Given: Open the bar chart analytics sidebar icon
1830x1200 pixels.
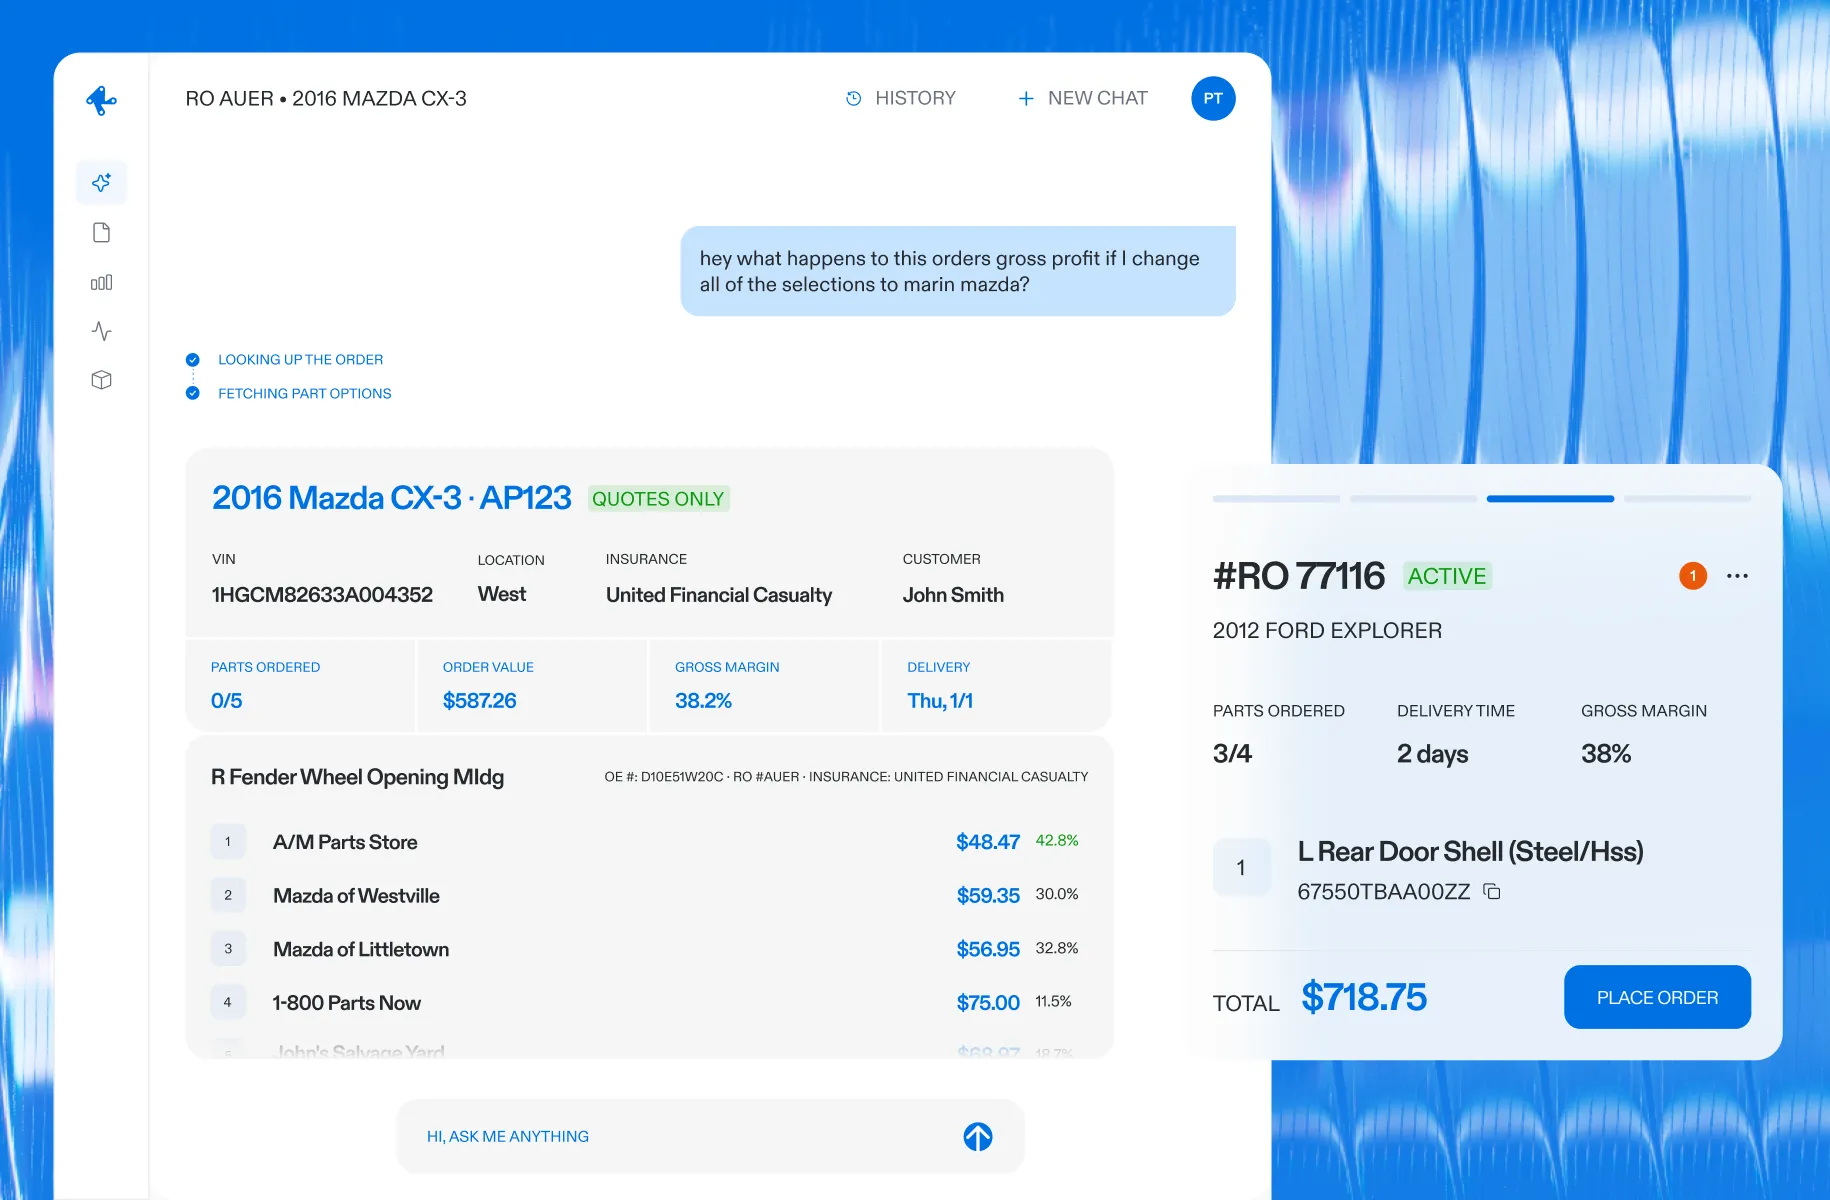Looking at the screenshot, I should coord(101,283).
